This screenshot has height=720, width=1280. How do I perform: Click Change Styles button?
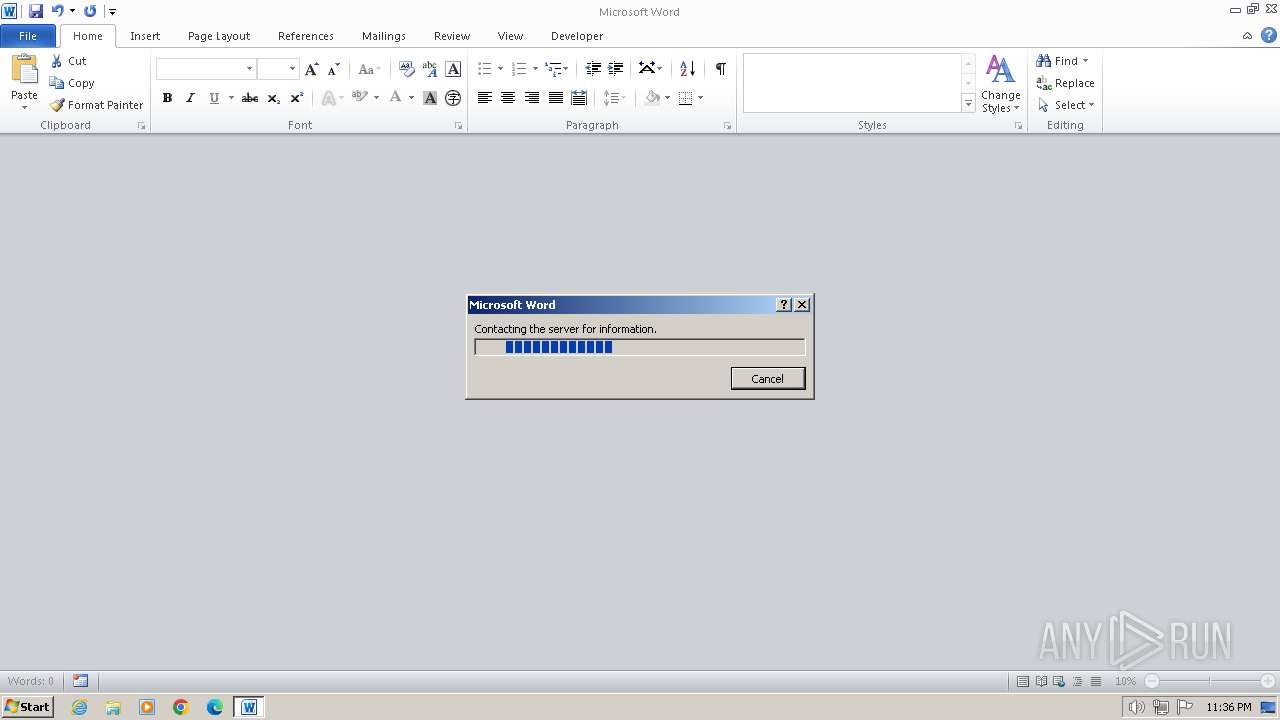pos(1000,84)
